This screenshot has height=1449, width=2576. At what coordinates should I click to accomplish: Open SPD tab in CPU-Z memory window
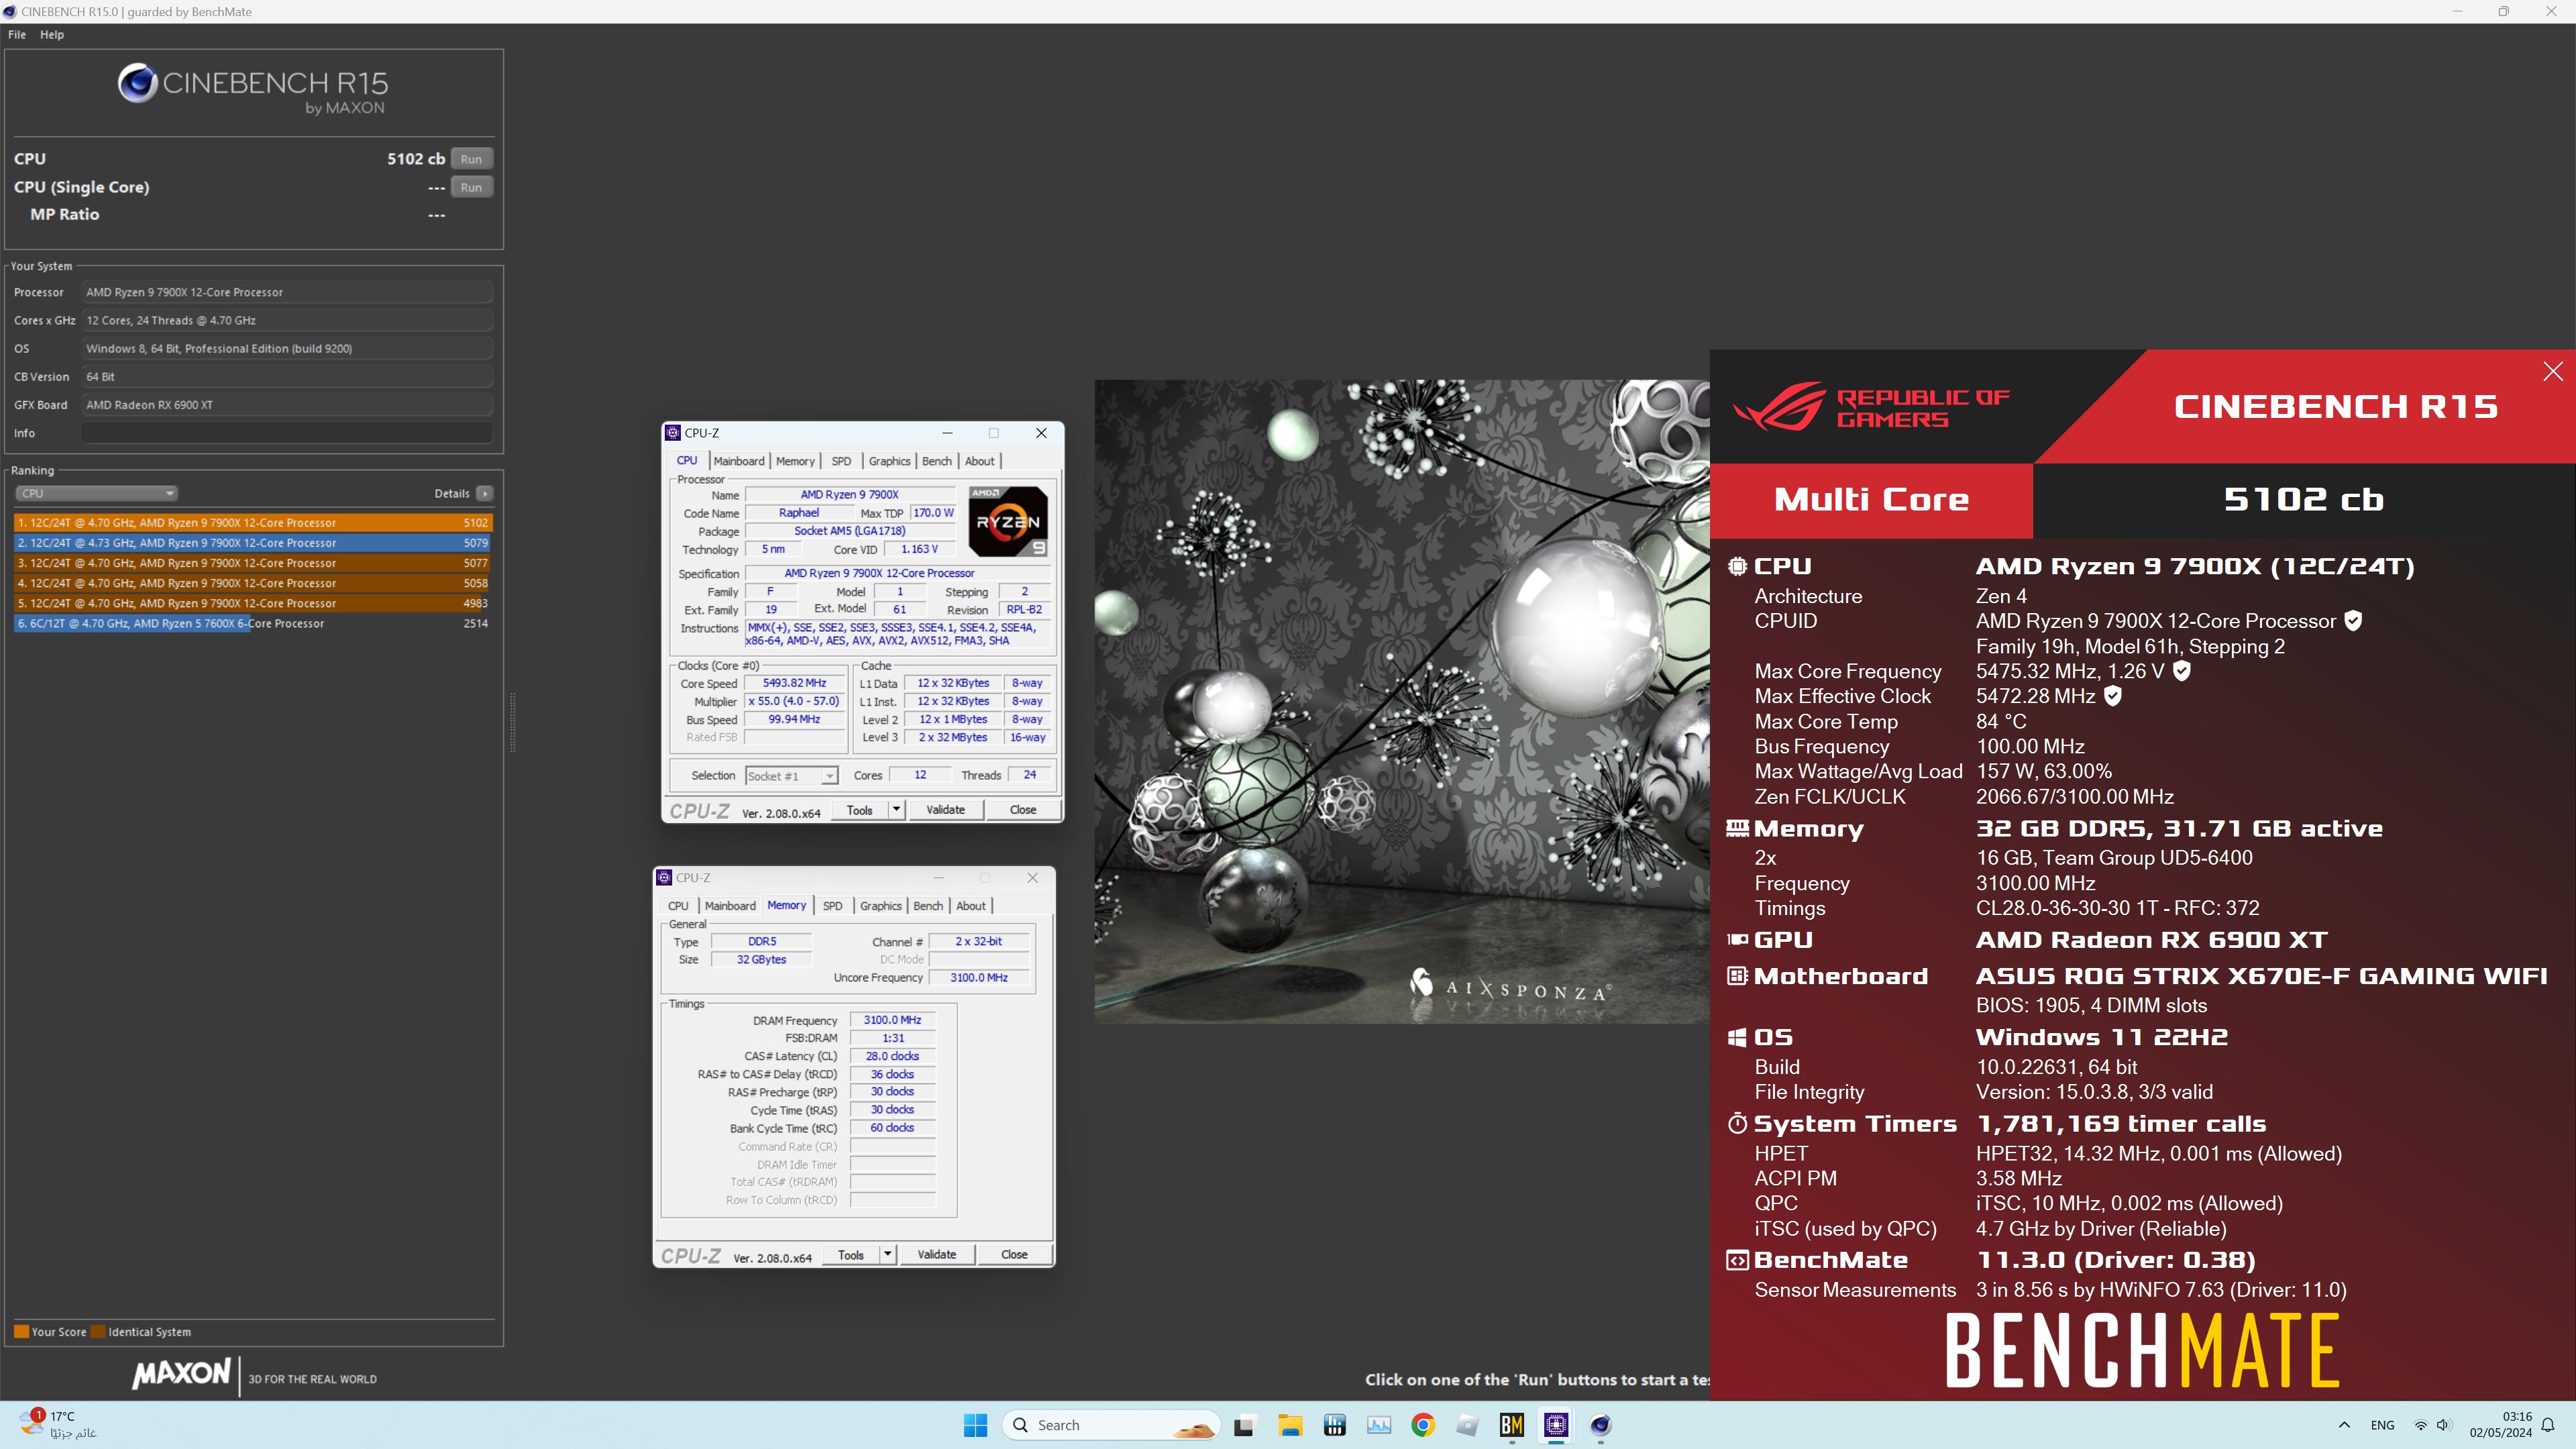coord(832,906)
